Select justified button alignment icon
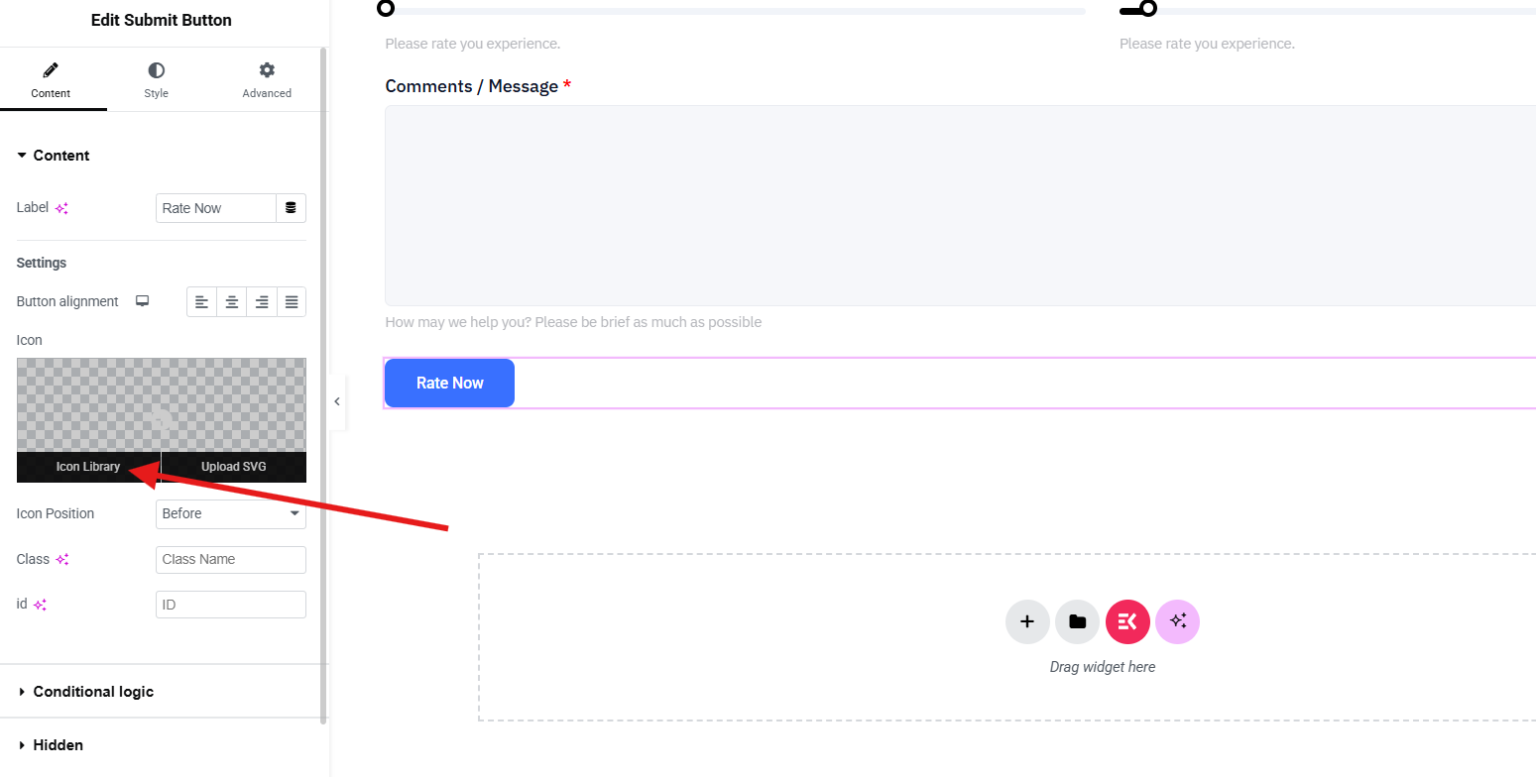The height and width of the screenshot is (777, 1536). [x=291, y=301]
